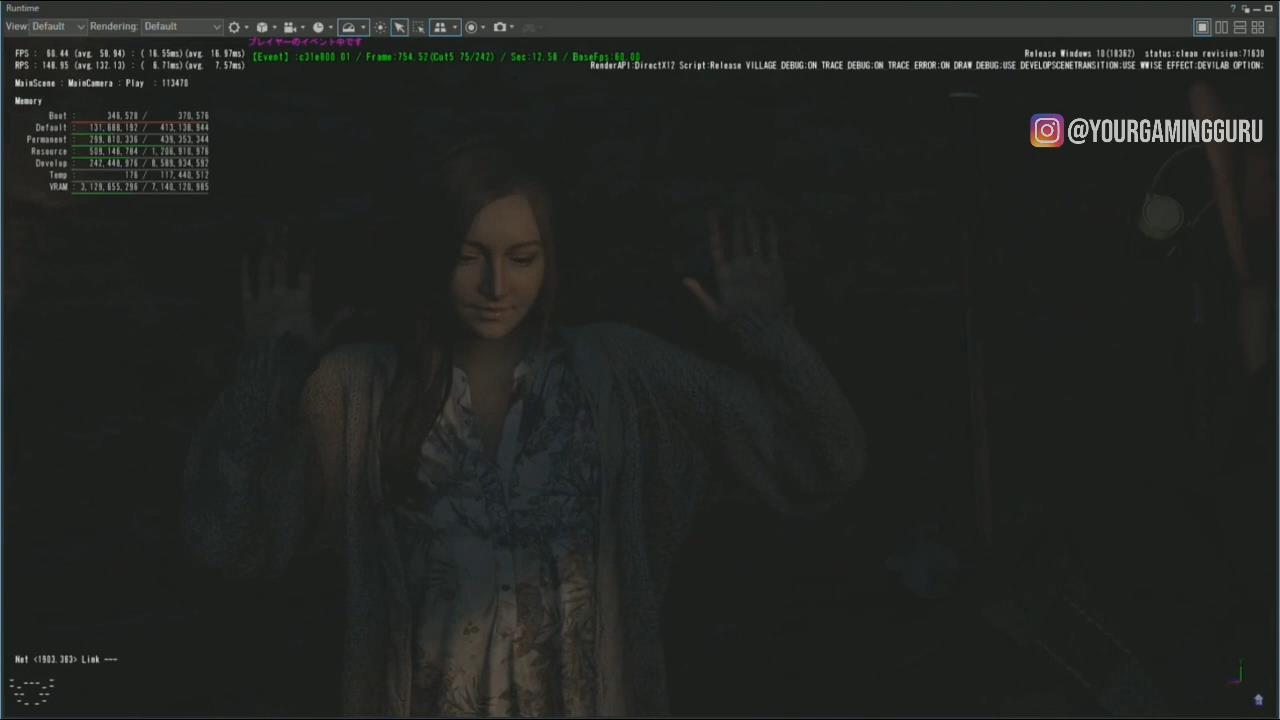Image resolution: width=1280 pixels, height=720 pixels.
Task: Expand the gear settings dropdown arrow
Action: point(246,27)
